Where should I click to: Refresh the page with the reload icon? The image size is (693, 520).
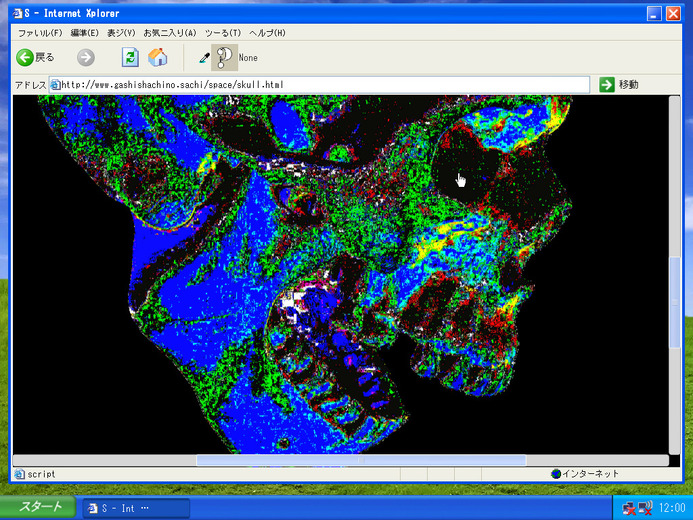pos(130,58)
